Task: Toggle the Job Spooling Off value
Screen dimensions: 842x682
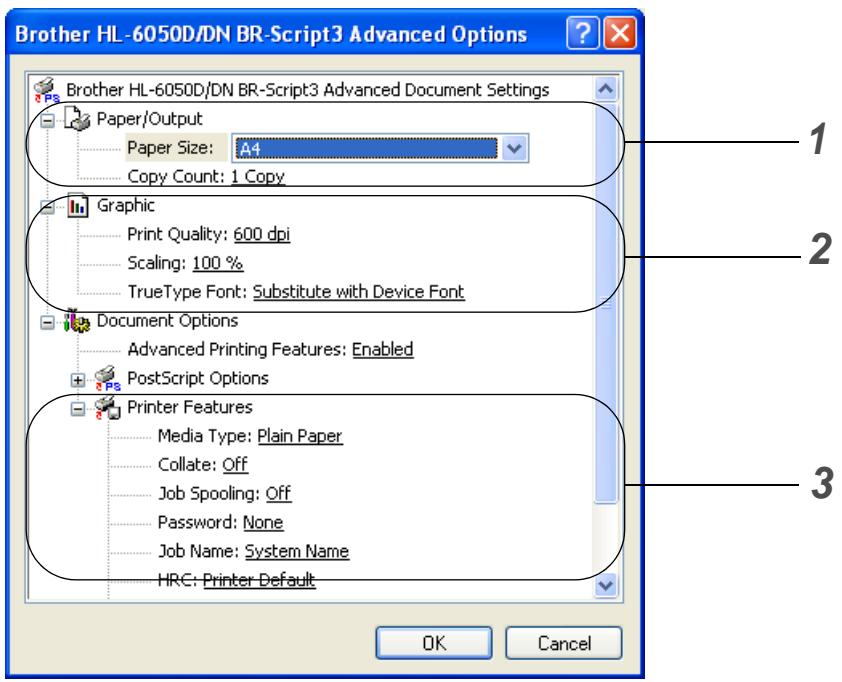Action: 279,494
